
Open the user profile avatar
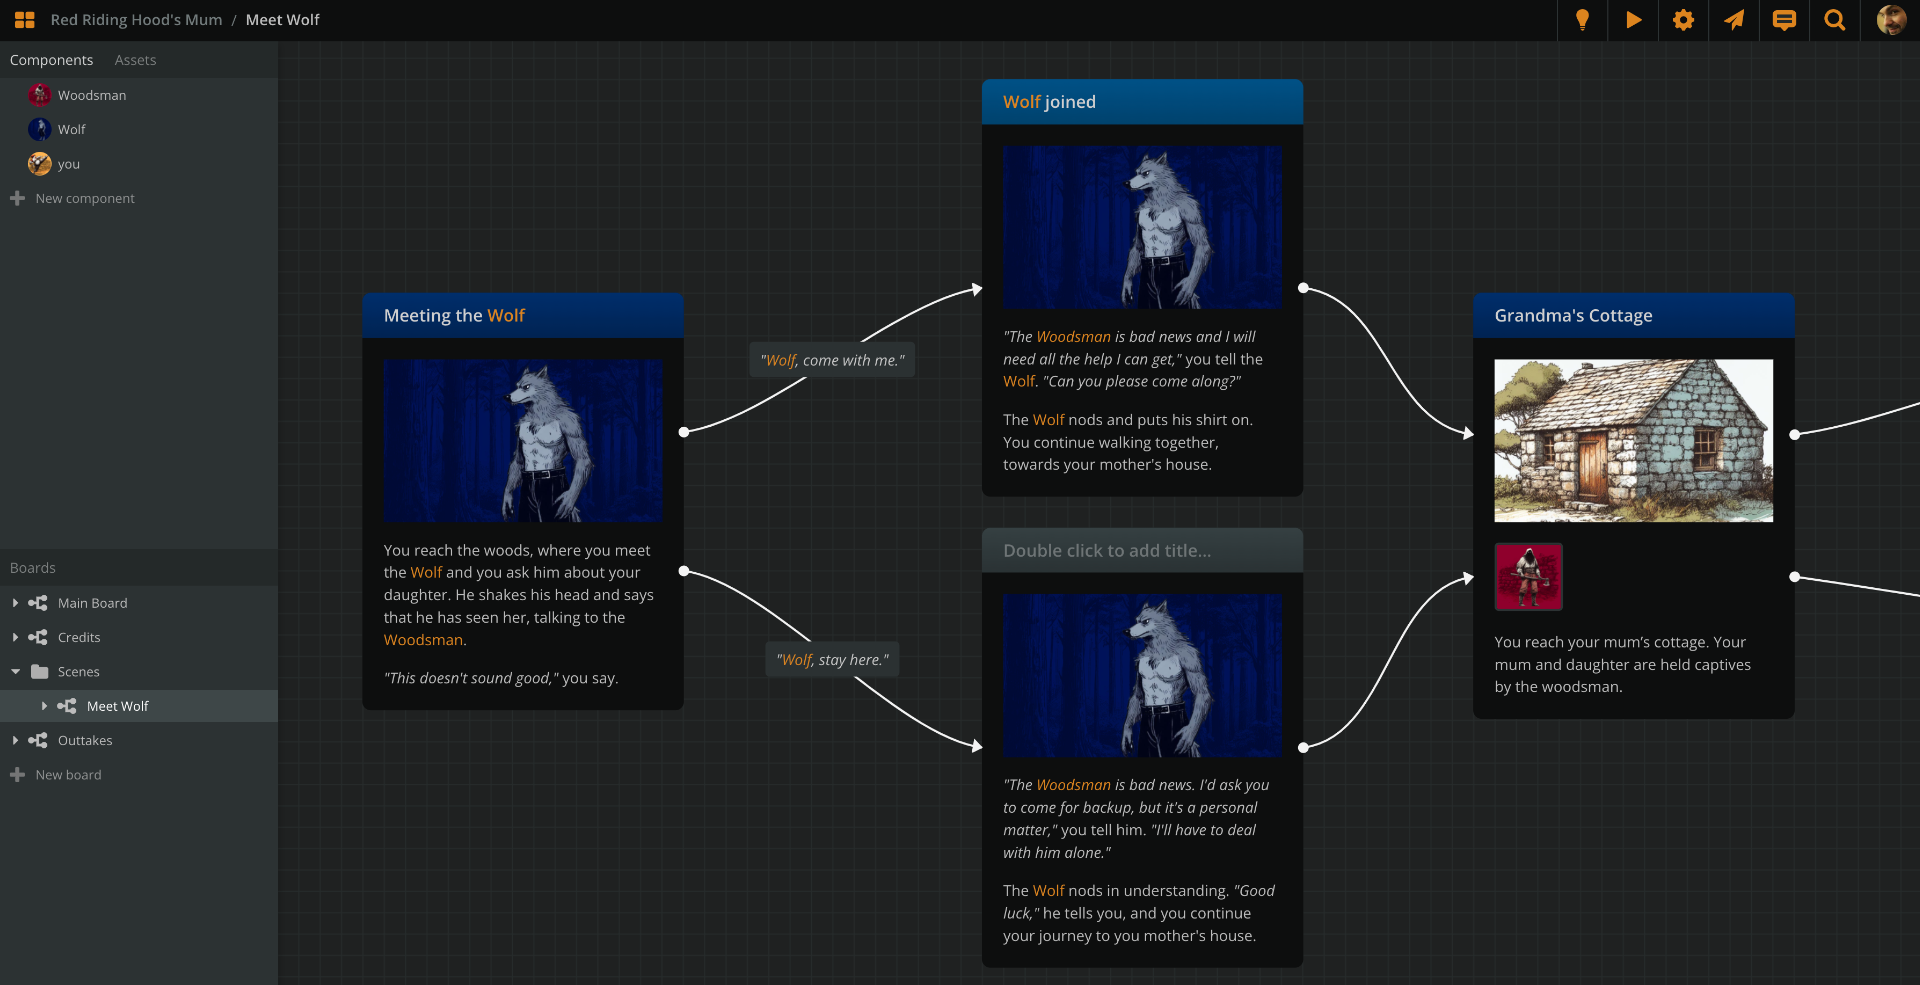point(1890,20)
